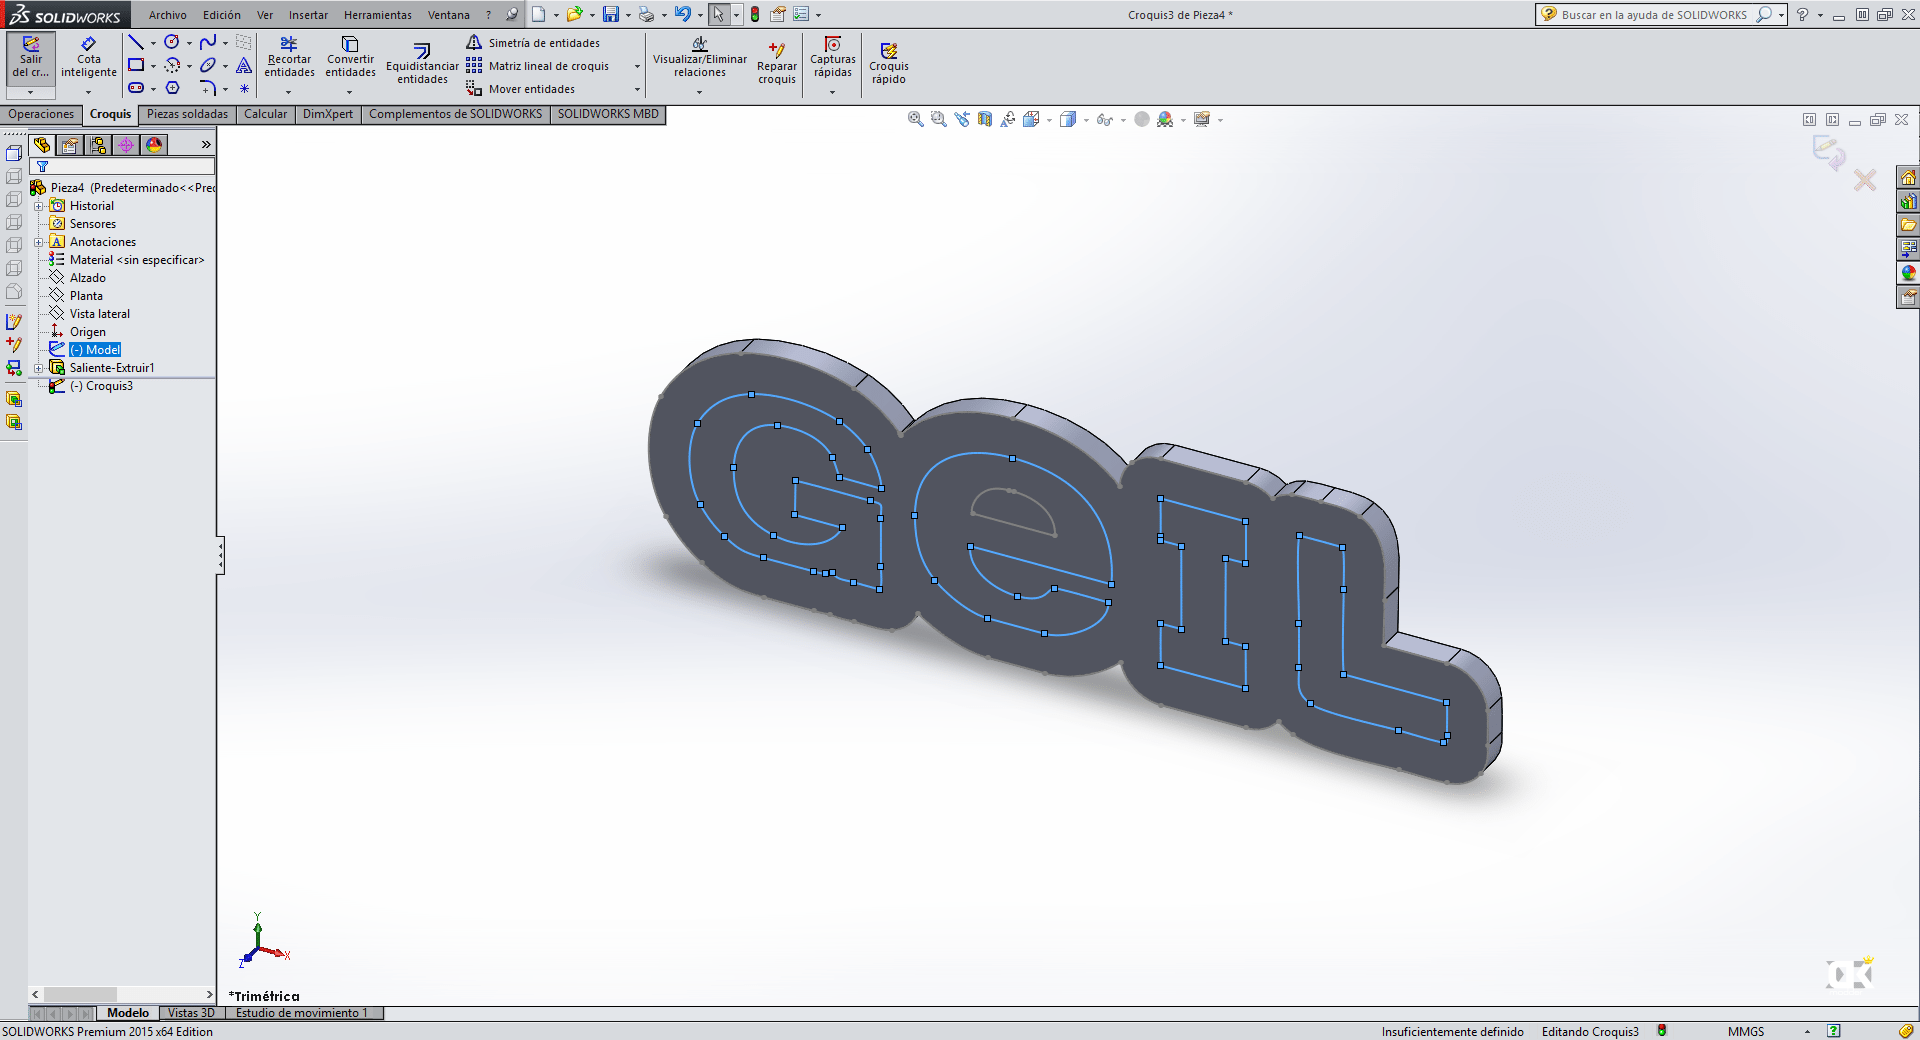Open the Line tool dropdown arrow

(153, 43)
